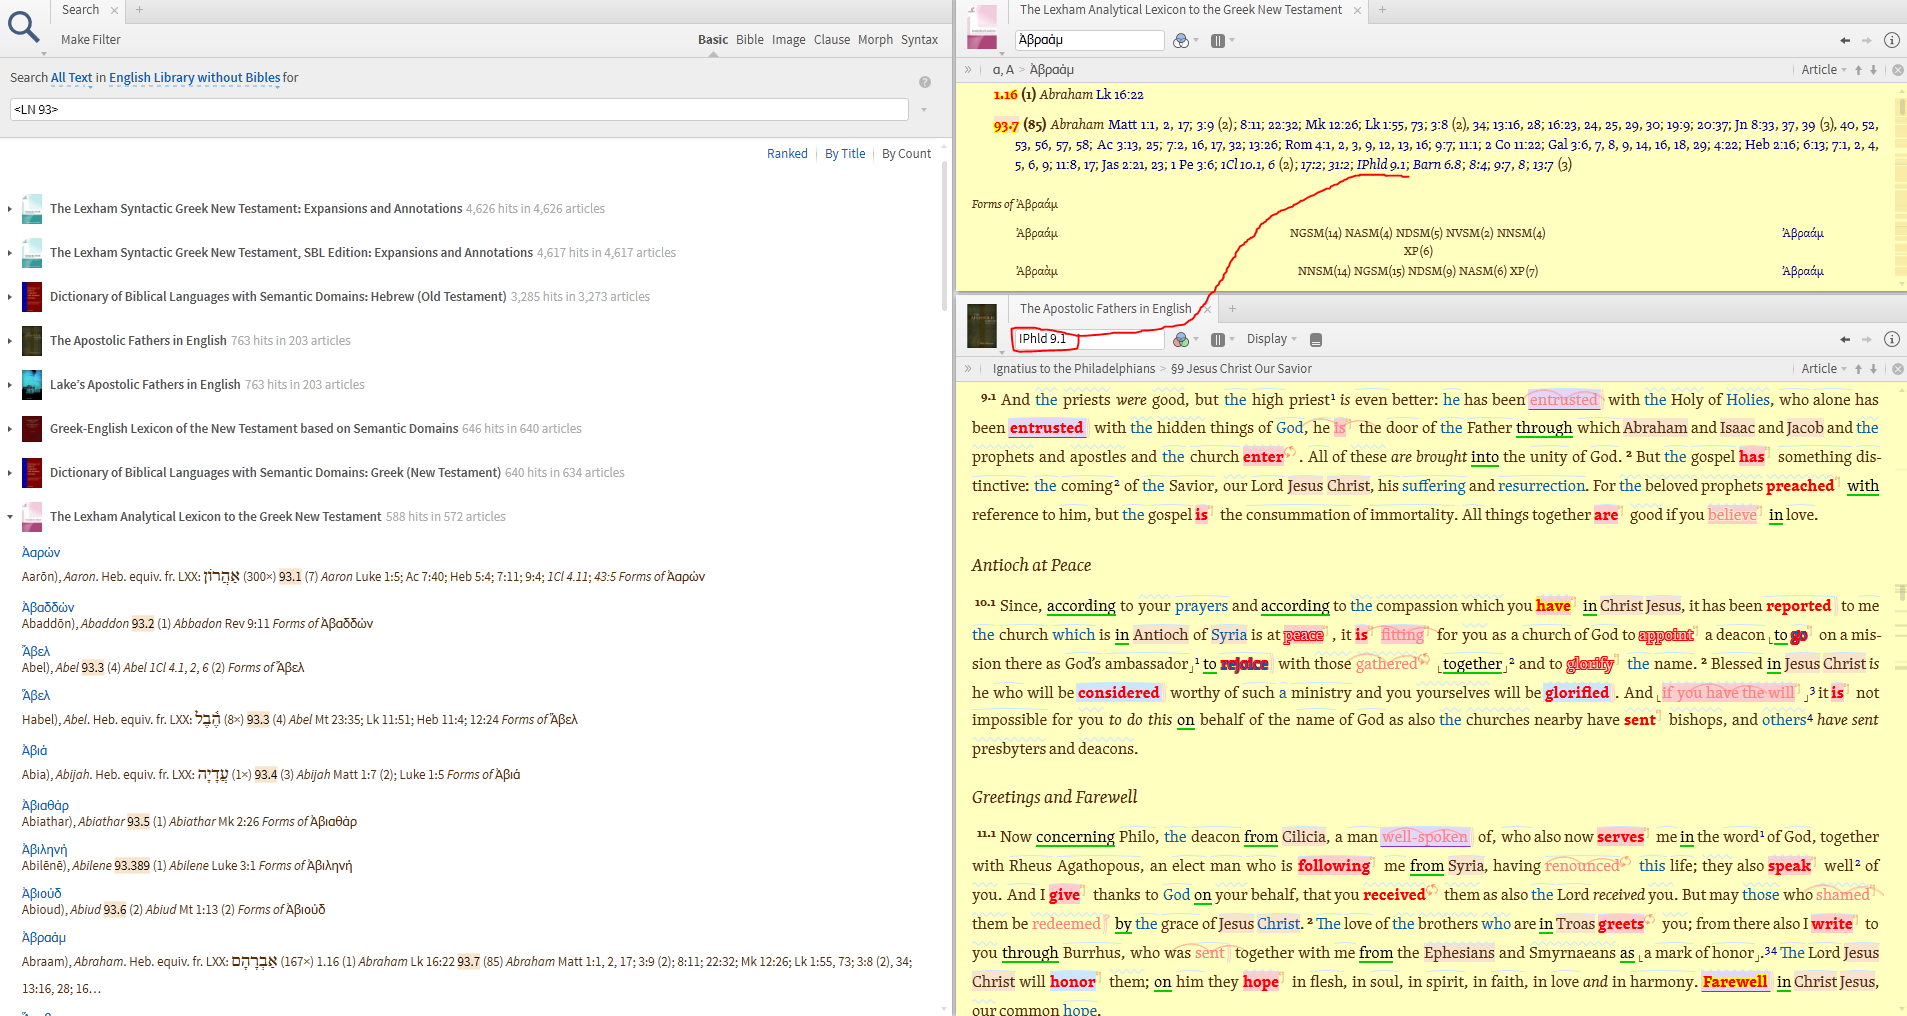Open Ἀβιαθάρ entry in search results

46,806
